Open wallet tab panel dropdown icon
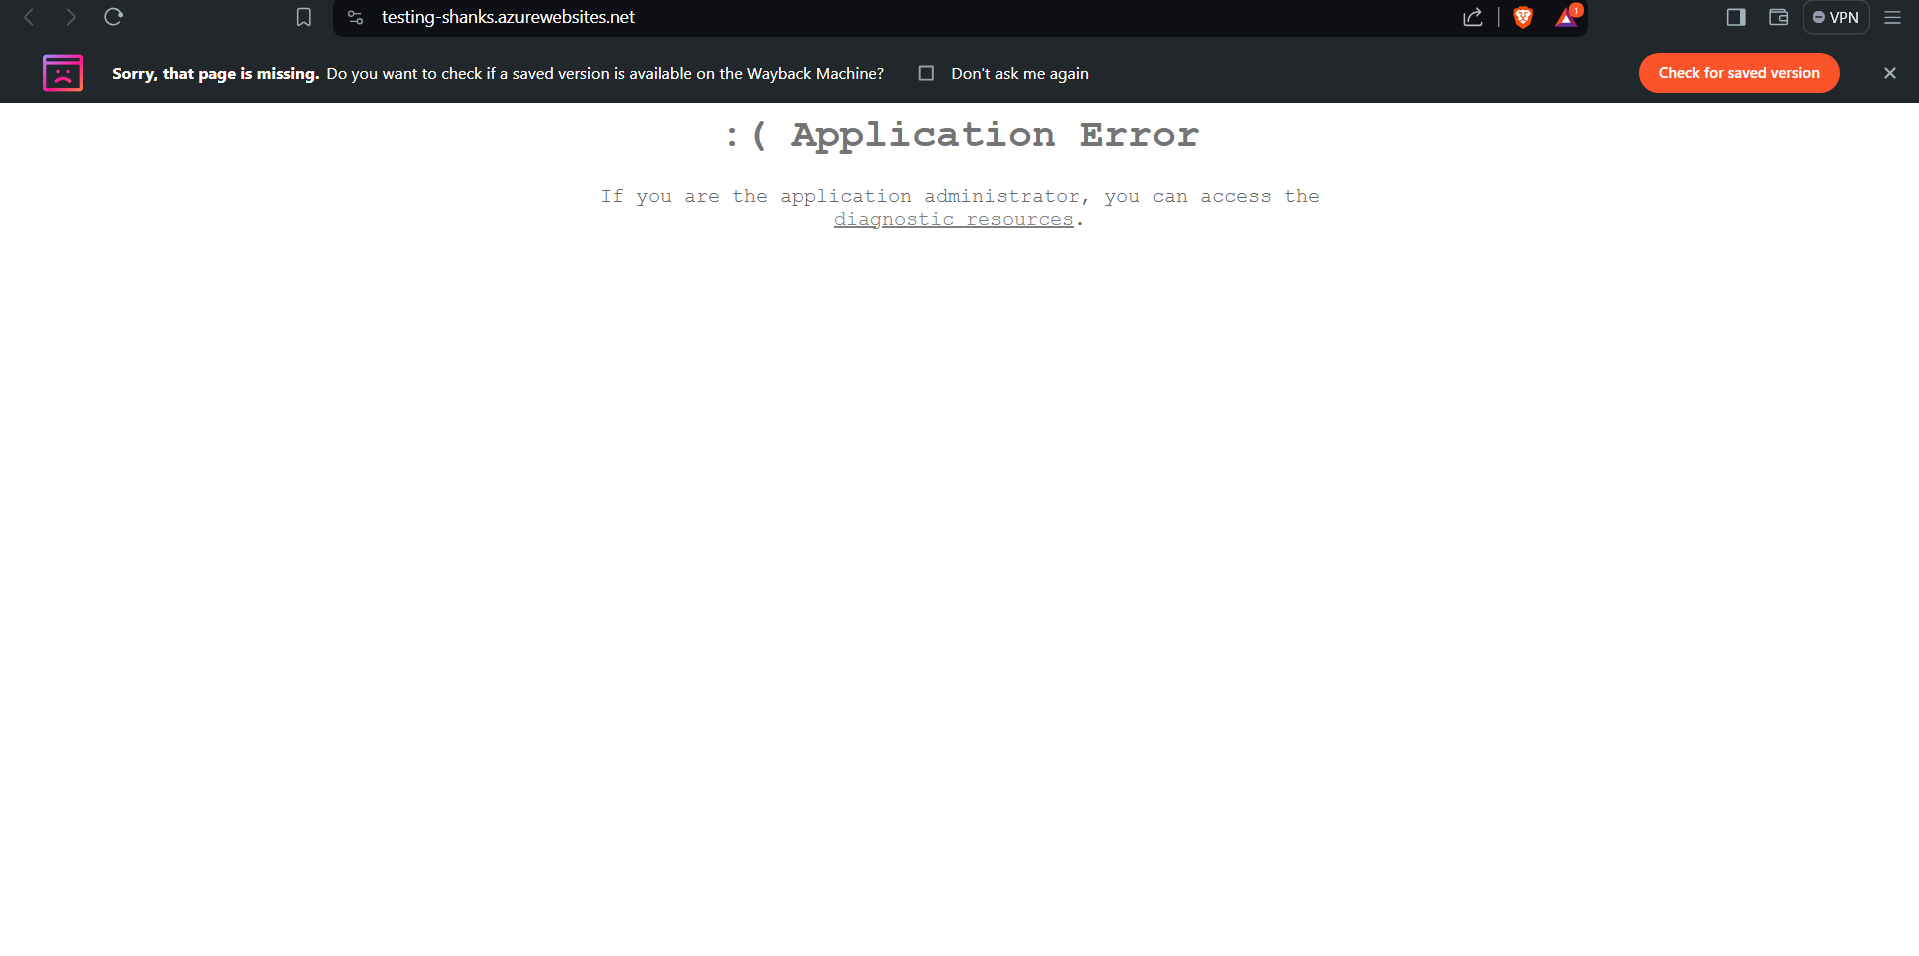Screen dimensions: 1919x956 point(1777,17)
